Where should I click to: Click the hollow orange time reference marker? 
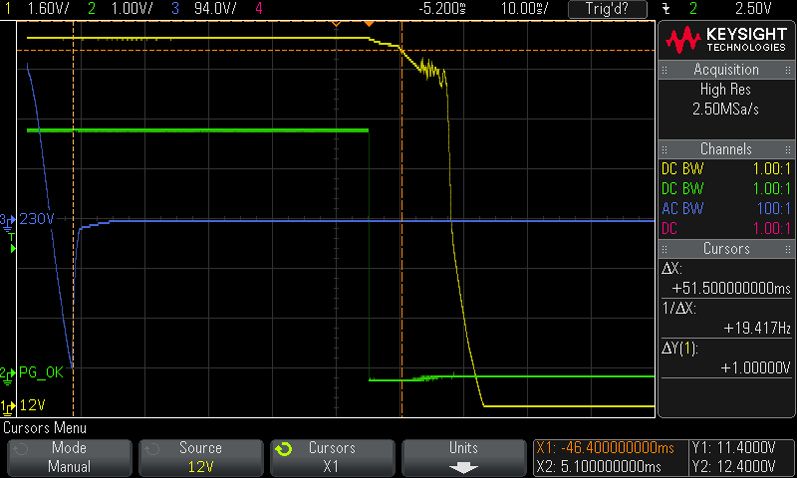coord(336,23)
